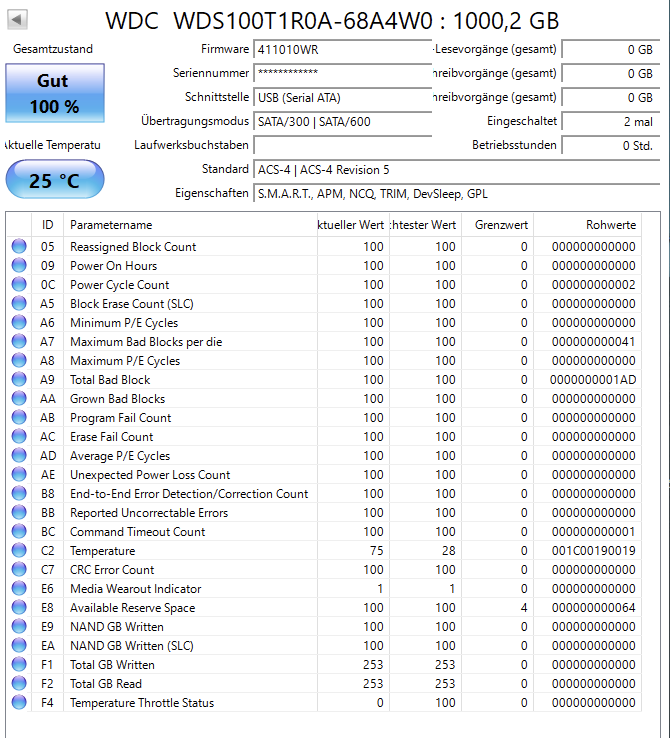The image size is (670, 738).
Task: Select the Power Cycle Count parameter name
Action: coord(119,285)
